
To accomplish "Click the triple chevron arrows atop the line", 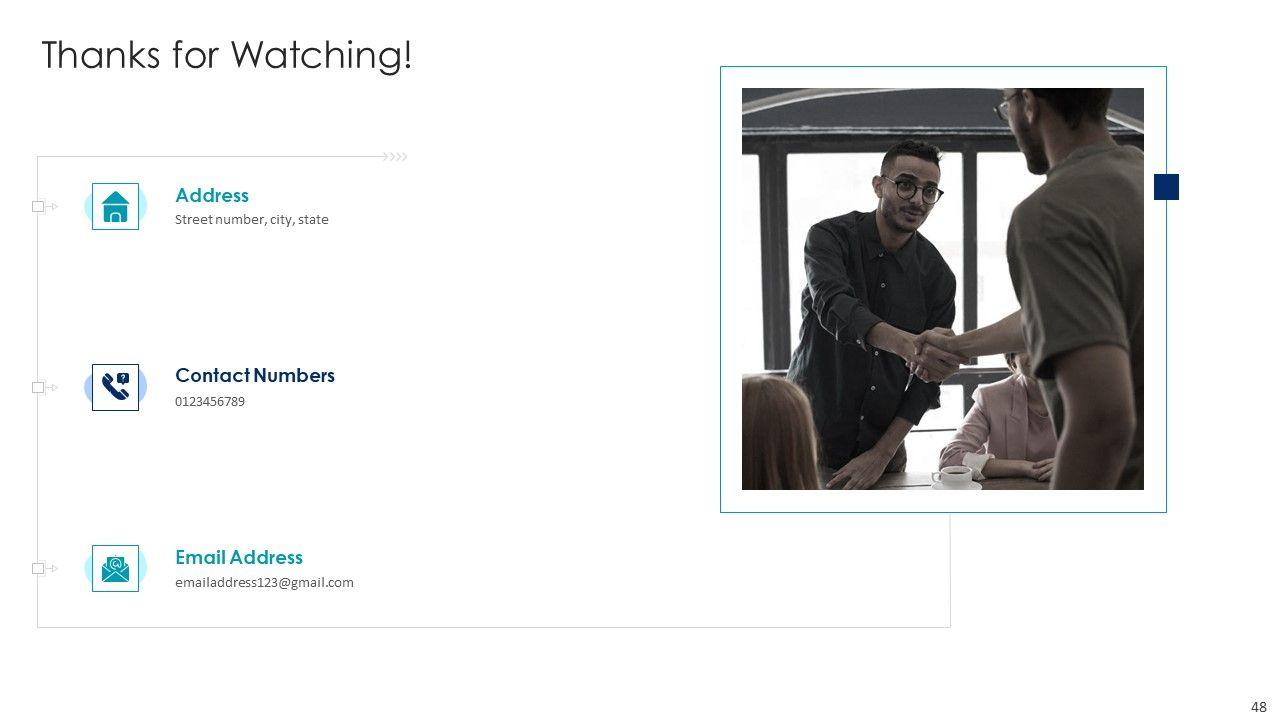I will coord(397,156).
